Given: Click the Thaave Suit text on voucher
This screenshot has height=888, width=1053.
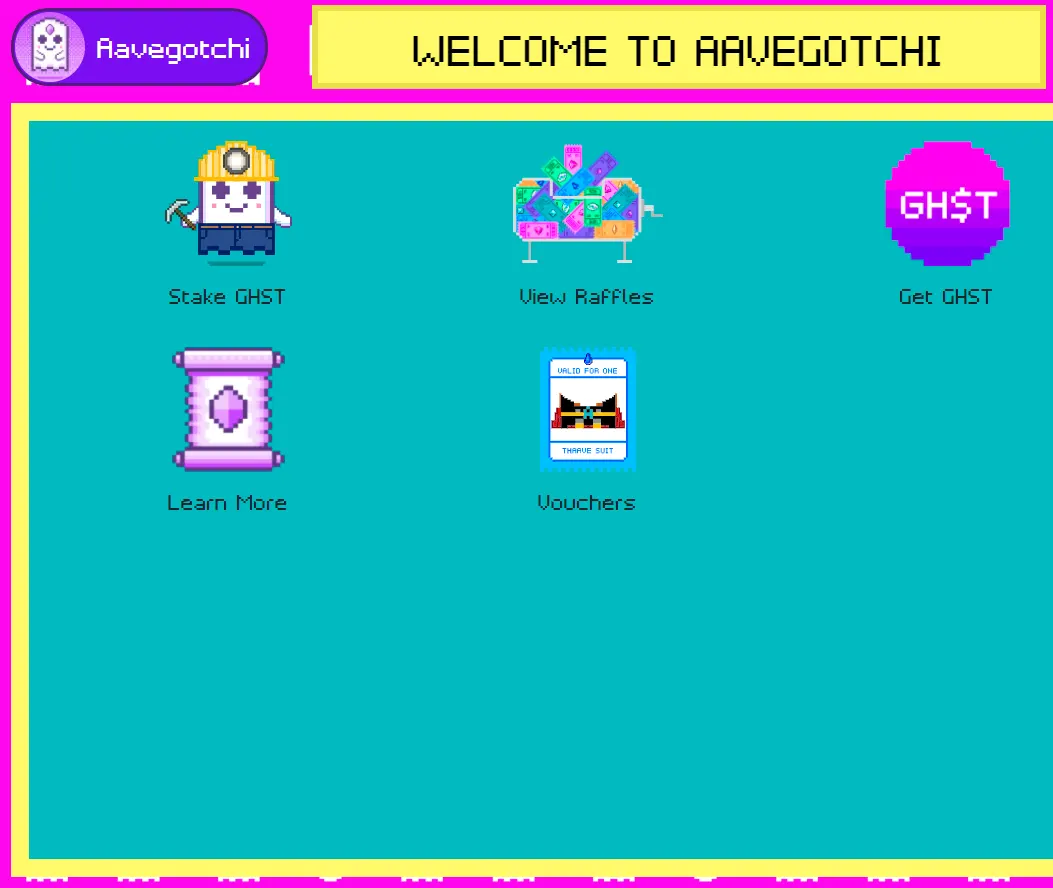Looking at the screenshot, I should click(x=587, y=450).
